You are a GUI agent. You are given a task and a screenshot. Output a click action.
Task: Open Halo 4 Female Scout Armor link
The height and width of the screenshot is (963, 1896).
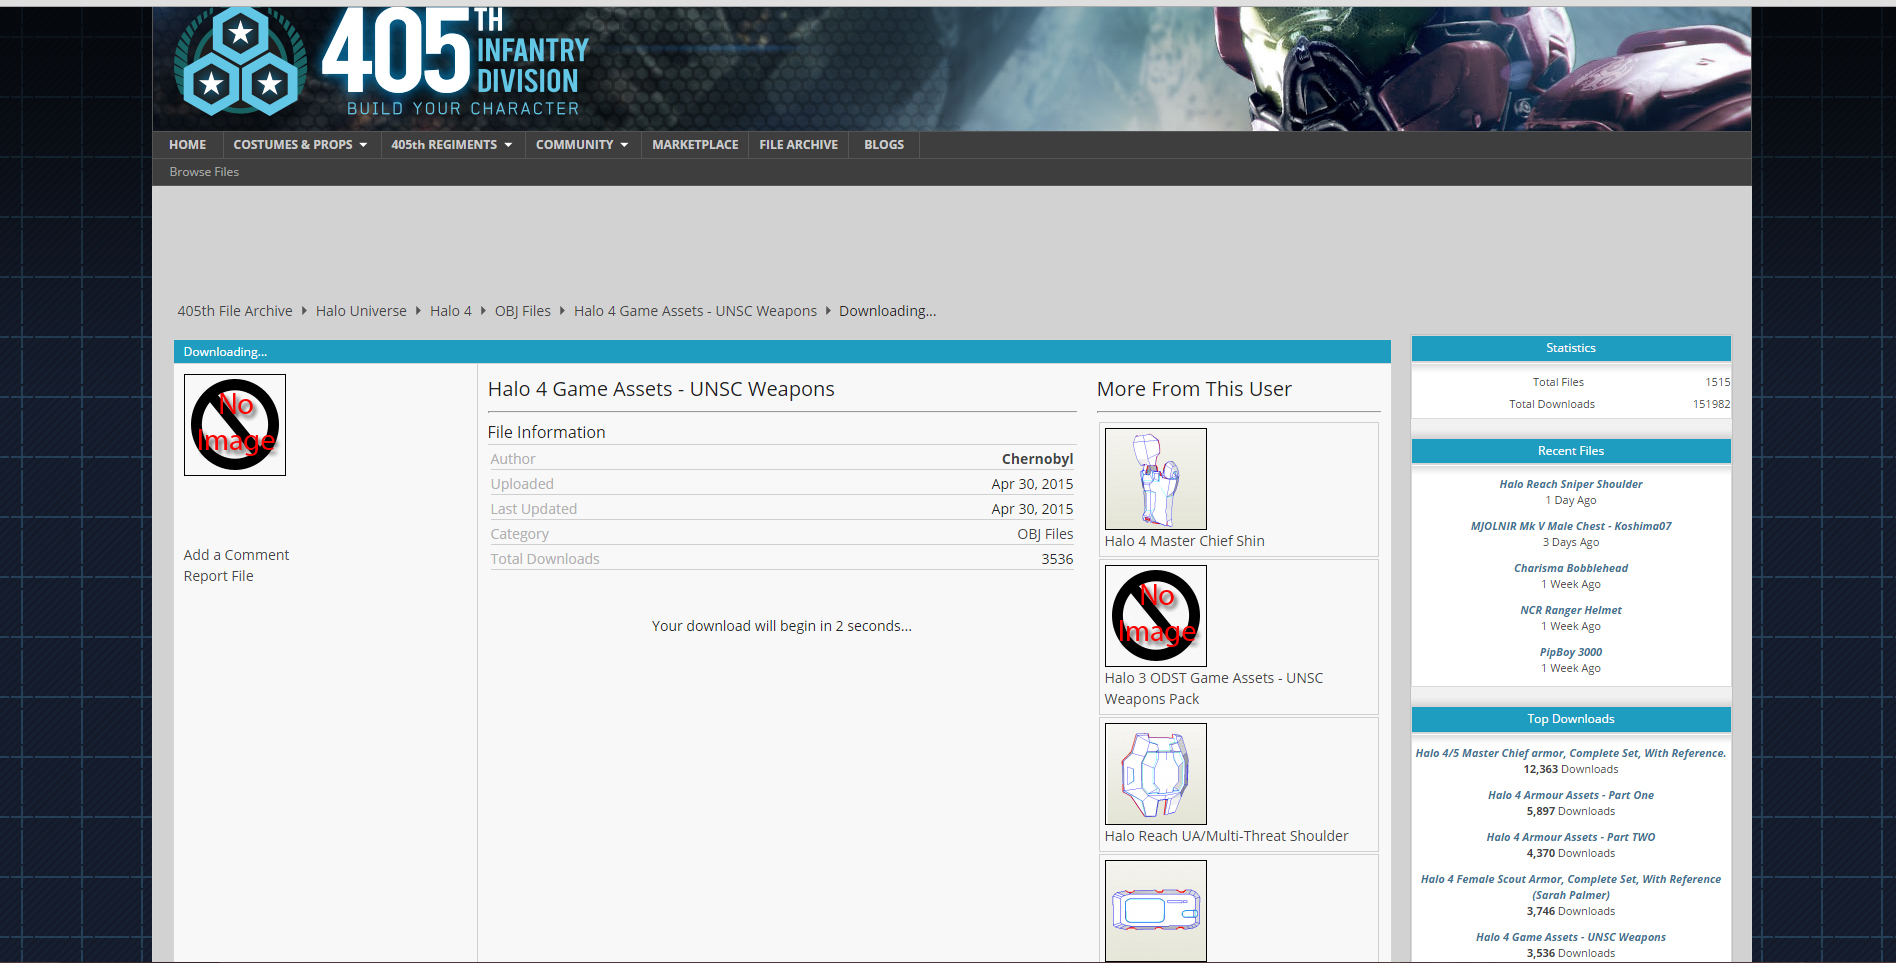tap(1570, 887)
